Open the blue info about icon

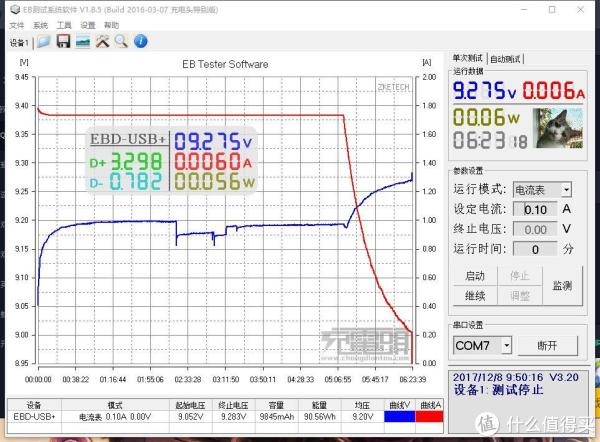(141, 41)
